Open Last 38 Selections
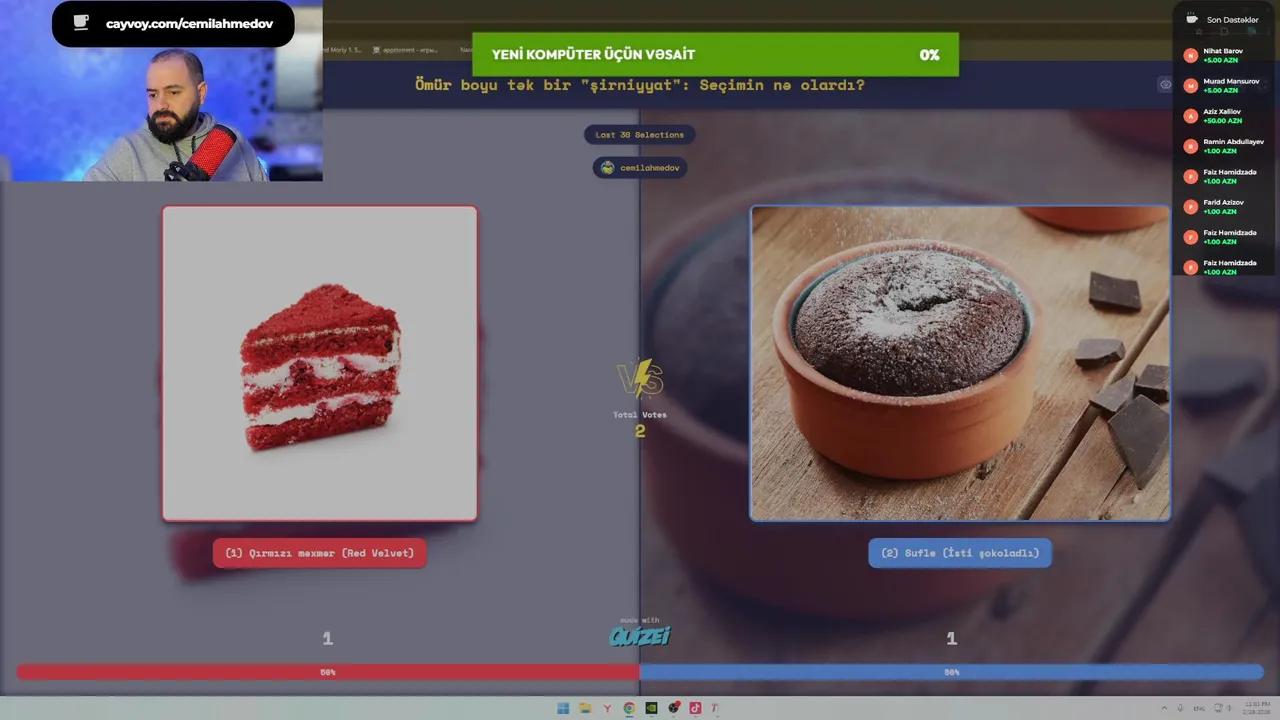 [x=640, y=135]
